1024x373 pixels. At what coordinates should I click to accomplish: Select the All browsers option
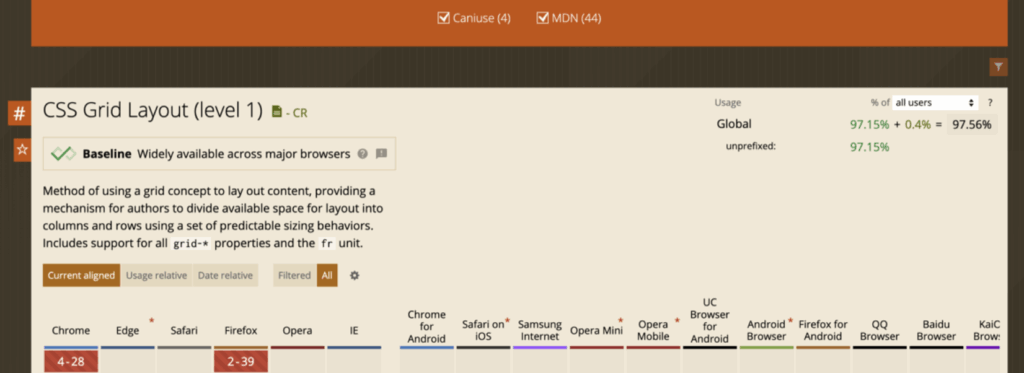(327, 276)
